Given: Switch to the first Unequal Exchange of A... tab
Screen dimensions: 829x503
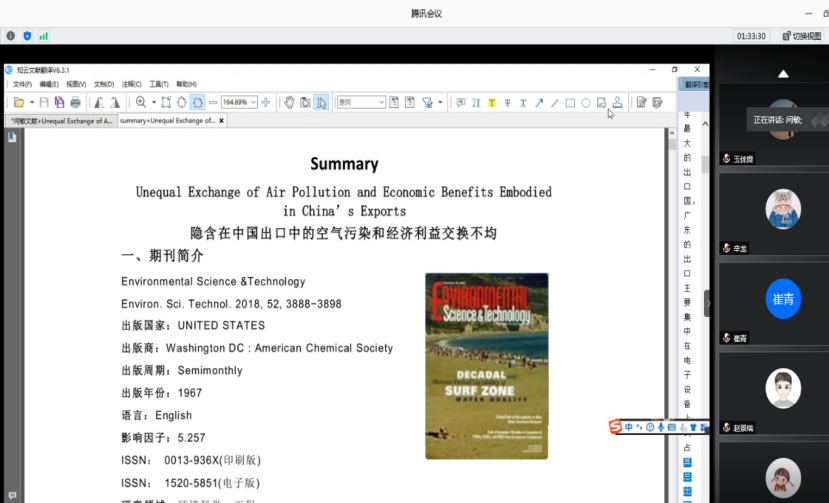Looking at the screenshot, I should point(61,121).
